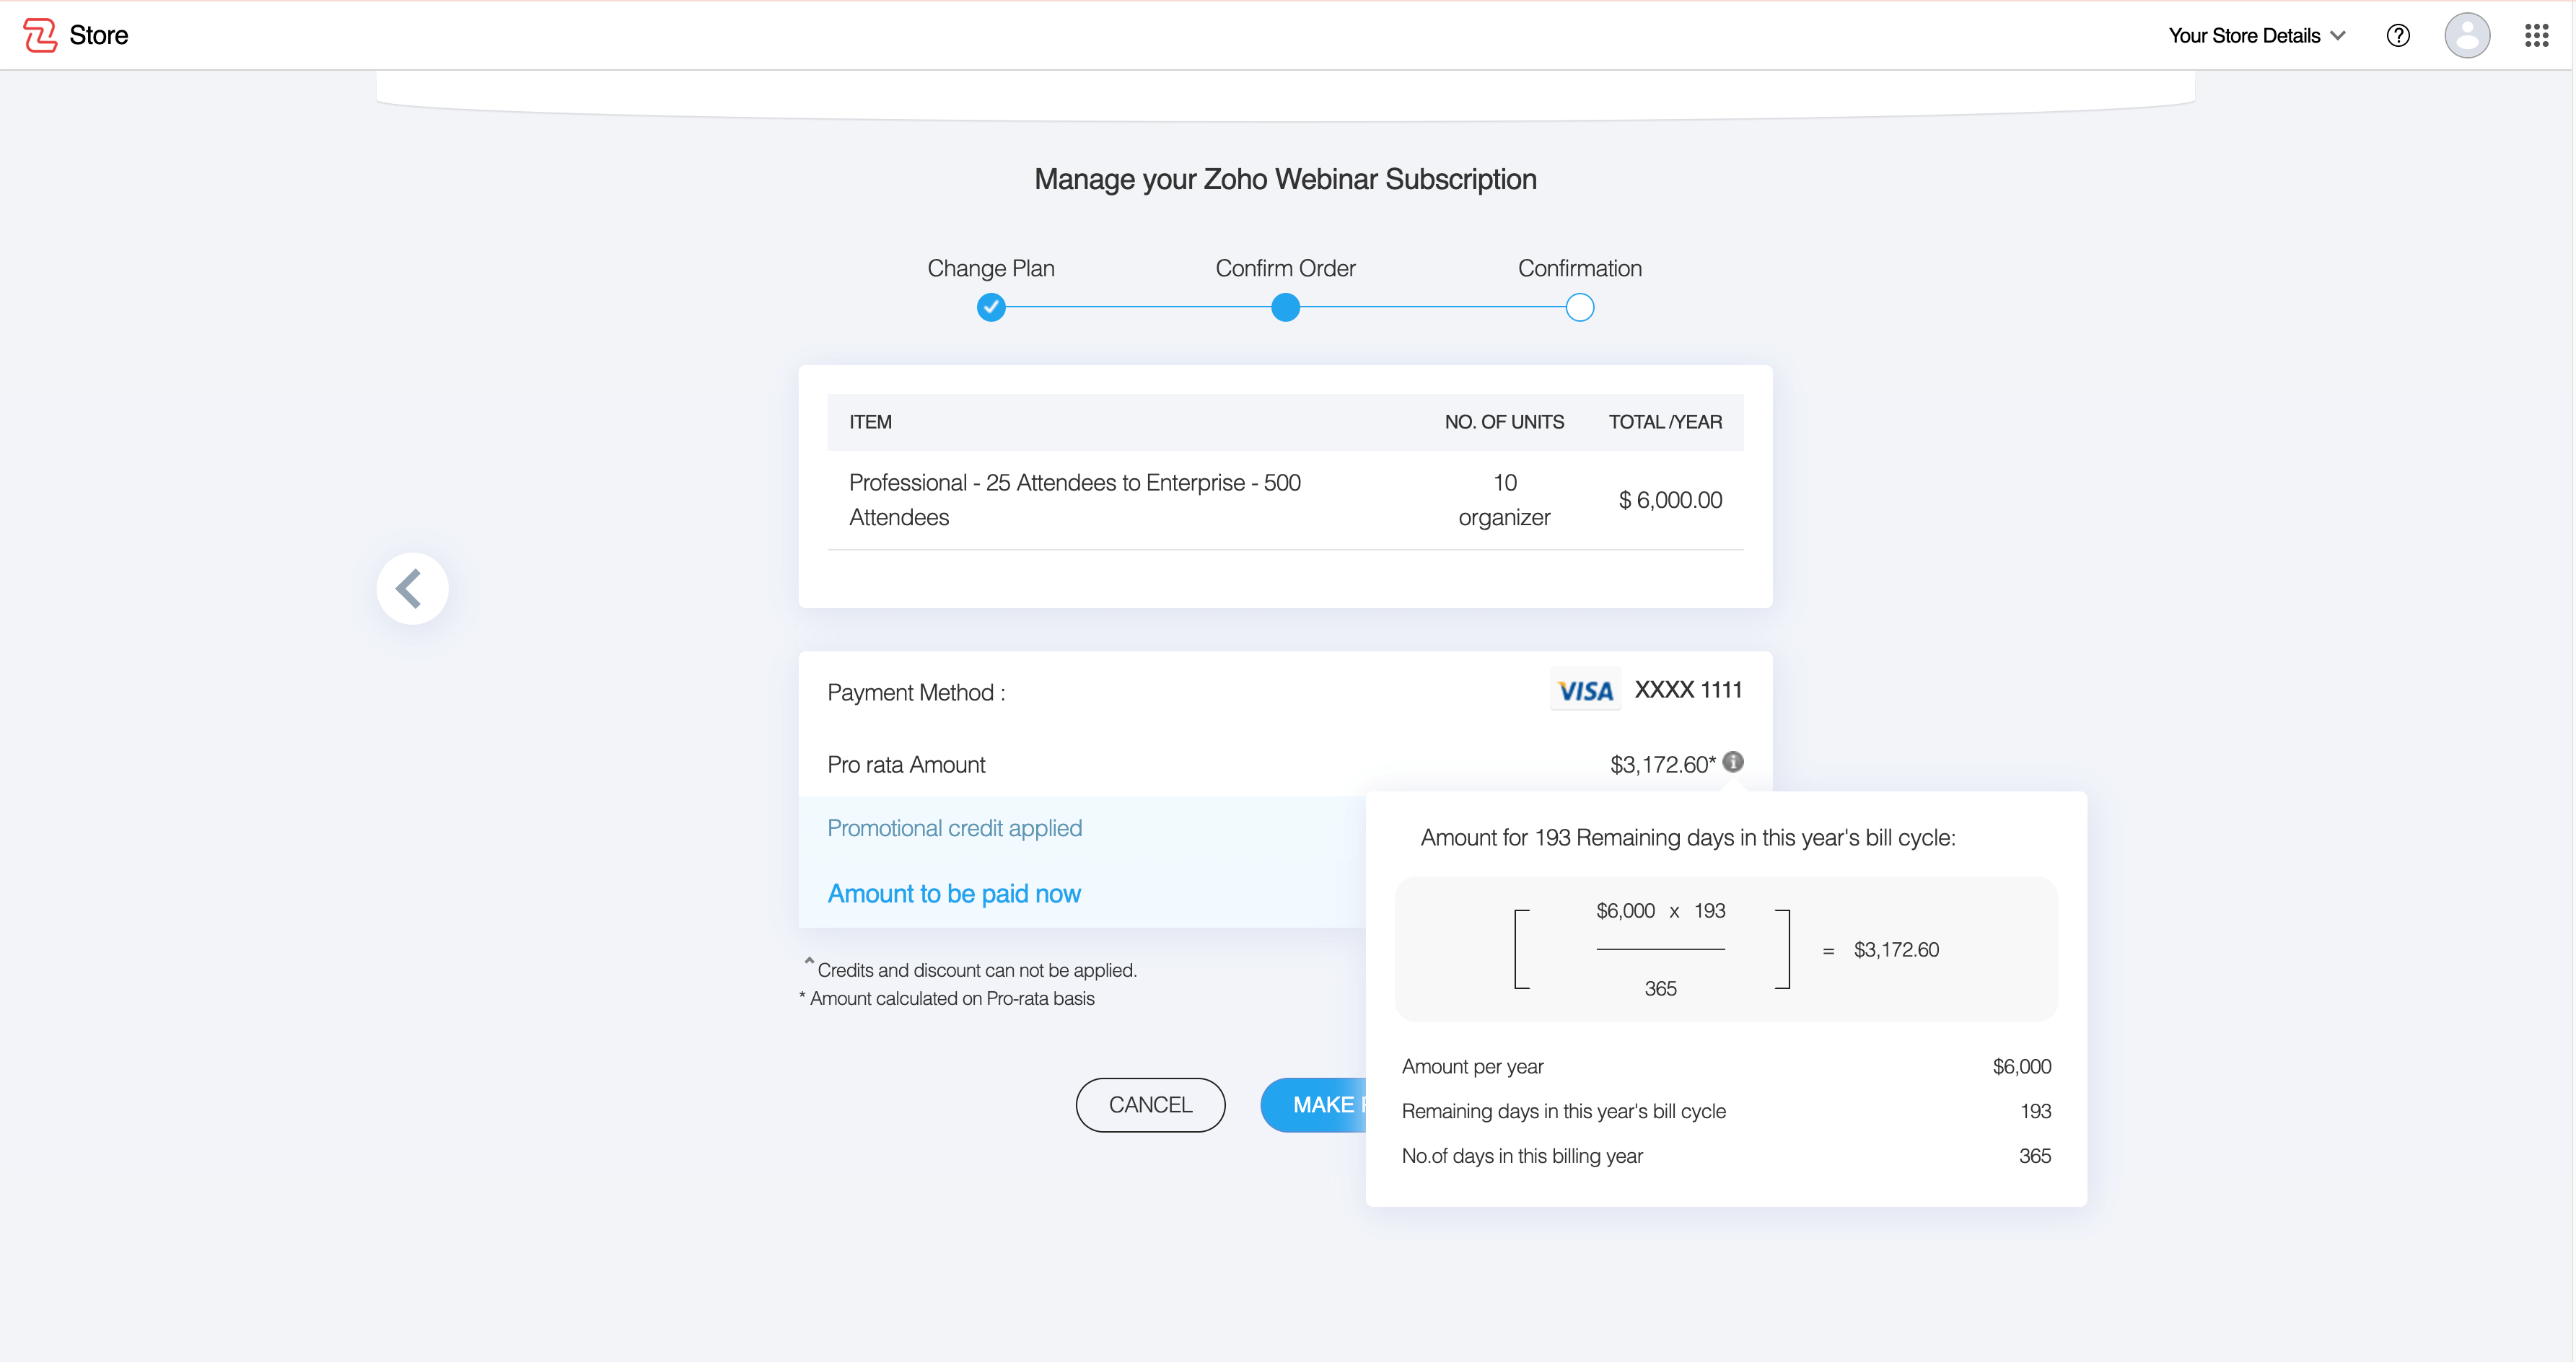The height and width of the screenshot is (1362, 2576).
Task: Click the VISA card logo
Action: 1585,690
